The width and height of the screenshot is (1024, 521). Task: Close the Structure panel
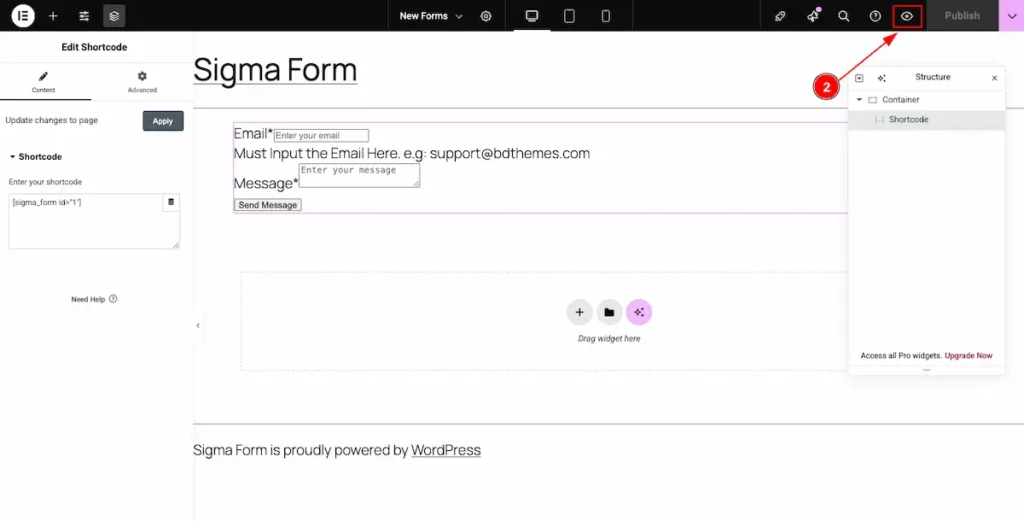click(x=995, y=78)
